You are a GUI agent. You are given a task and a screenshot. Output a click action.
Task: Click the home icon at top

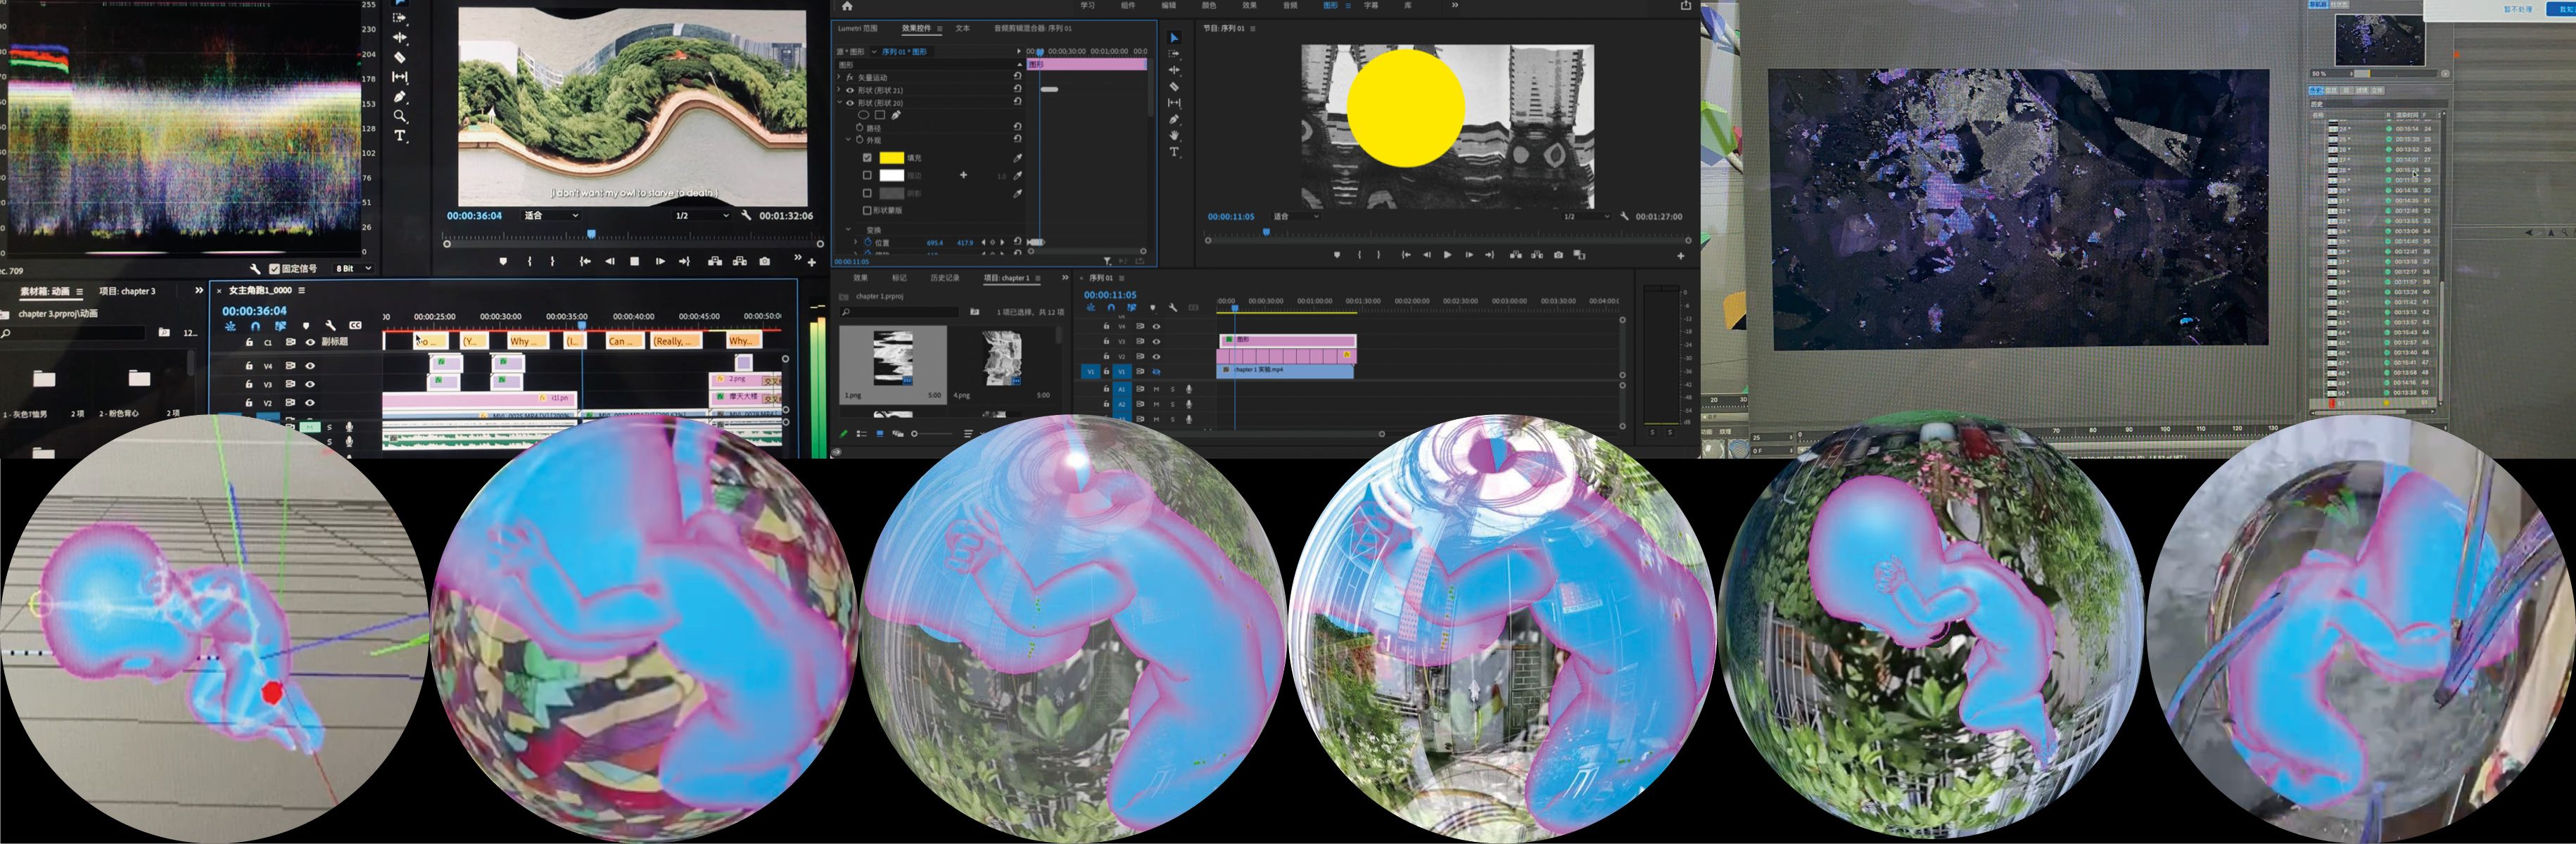click(x=847, y=6)
